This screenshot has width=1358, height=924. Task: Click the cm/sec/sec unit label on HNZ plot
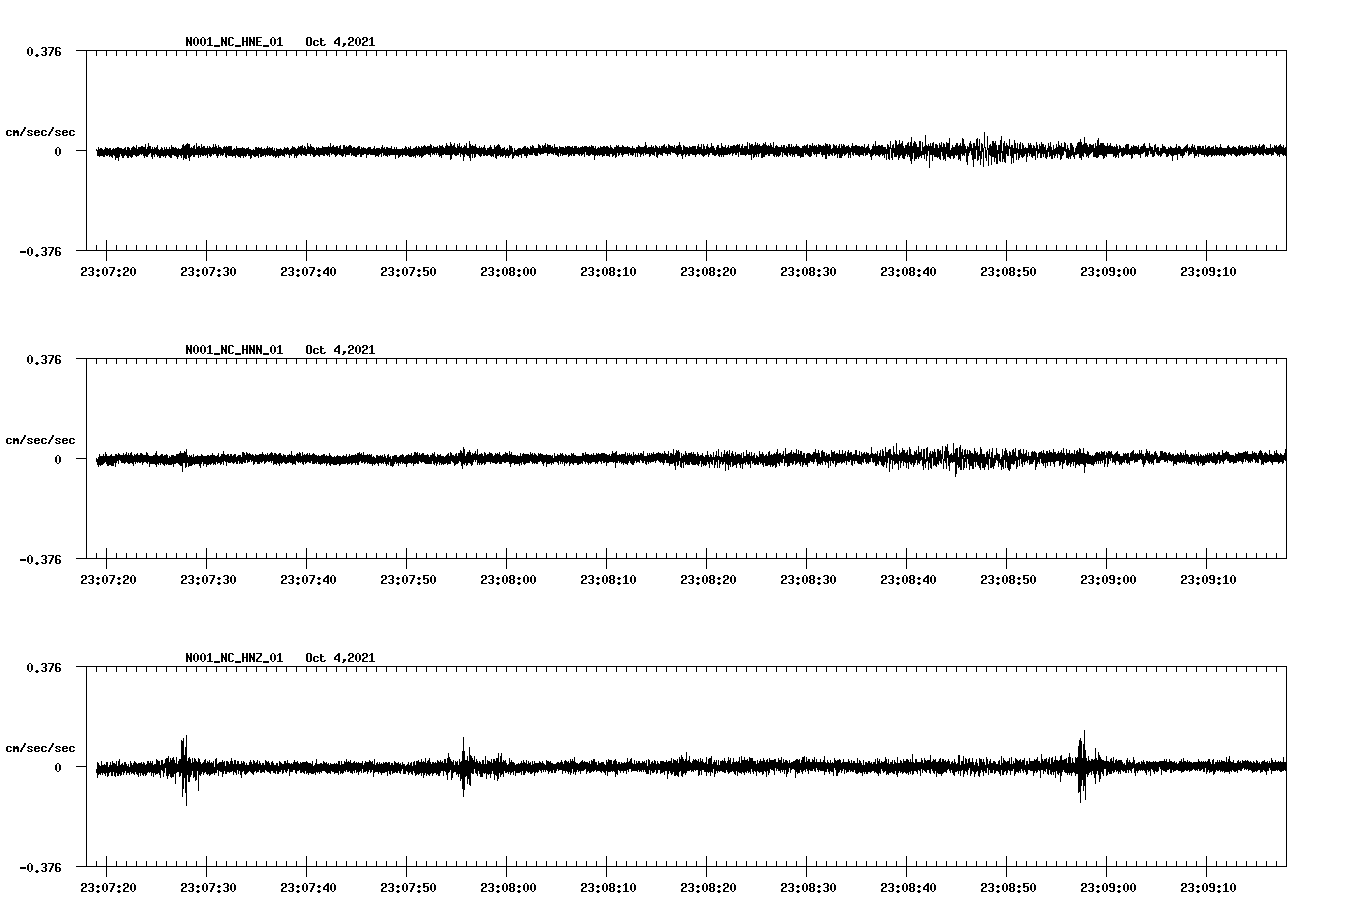tap(40, 748)
